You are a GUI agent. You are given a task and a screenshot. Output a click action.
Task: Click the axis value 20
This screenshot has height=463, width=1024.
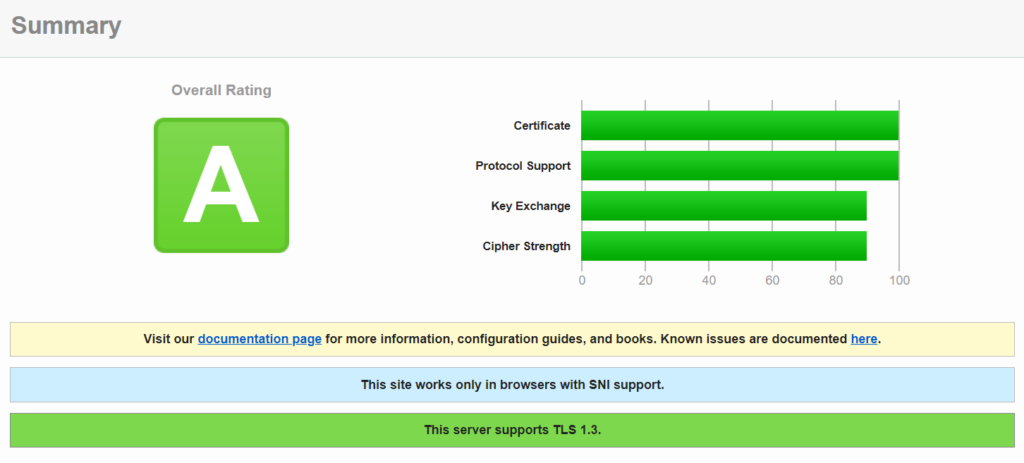pos(645,281)
